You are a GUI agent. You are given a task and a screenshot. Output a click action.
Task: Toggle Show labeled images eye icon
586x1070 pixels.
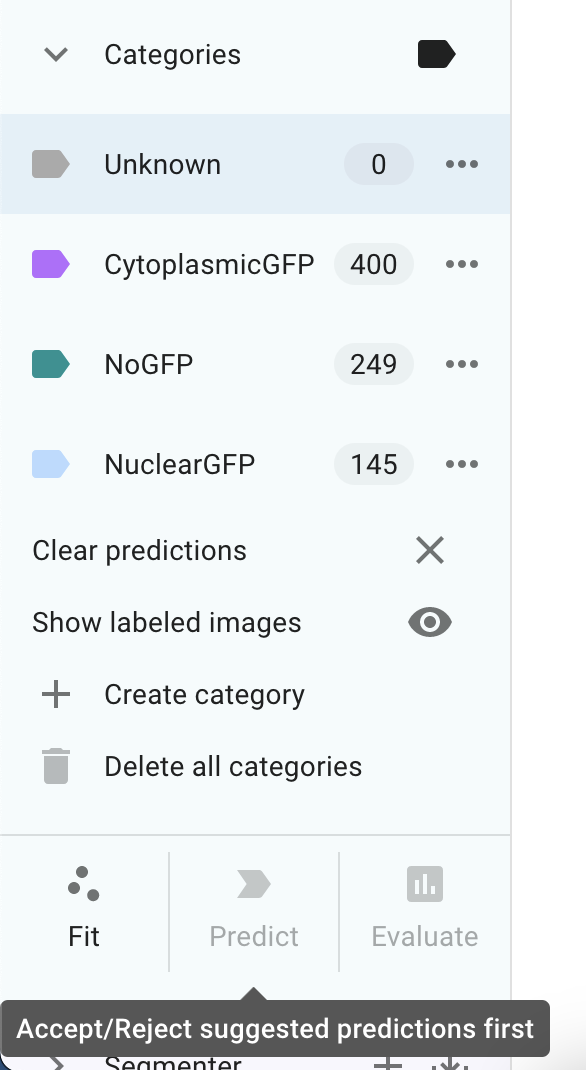(x=429, y=622)
